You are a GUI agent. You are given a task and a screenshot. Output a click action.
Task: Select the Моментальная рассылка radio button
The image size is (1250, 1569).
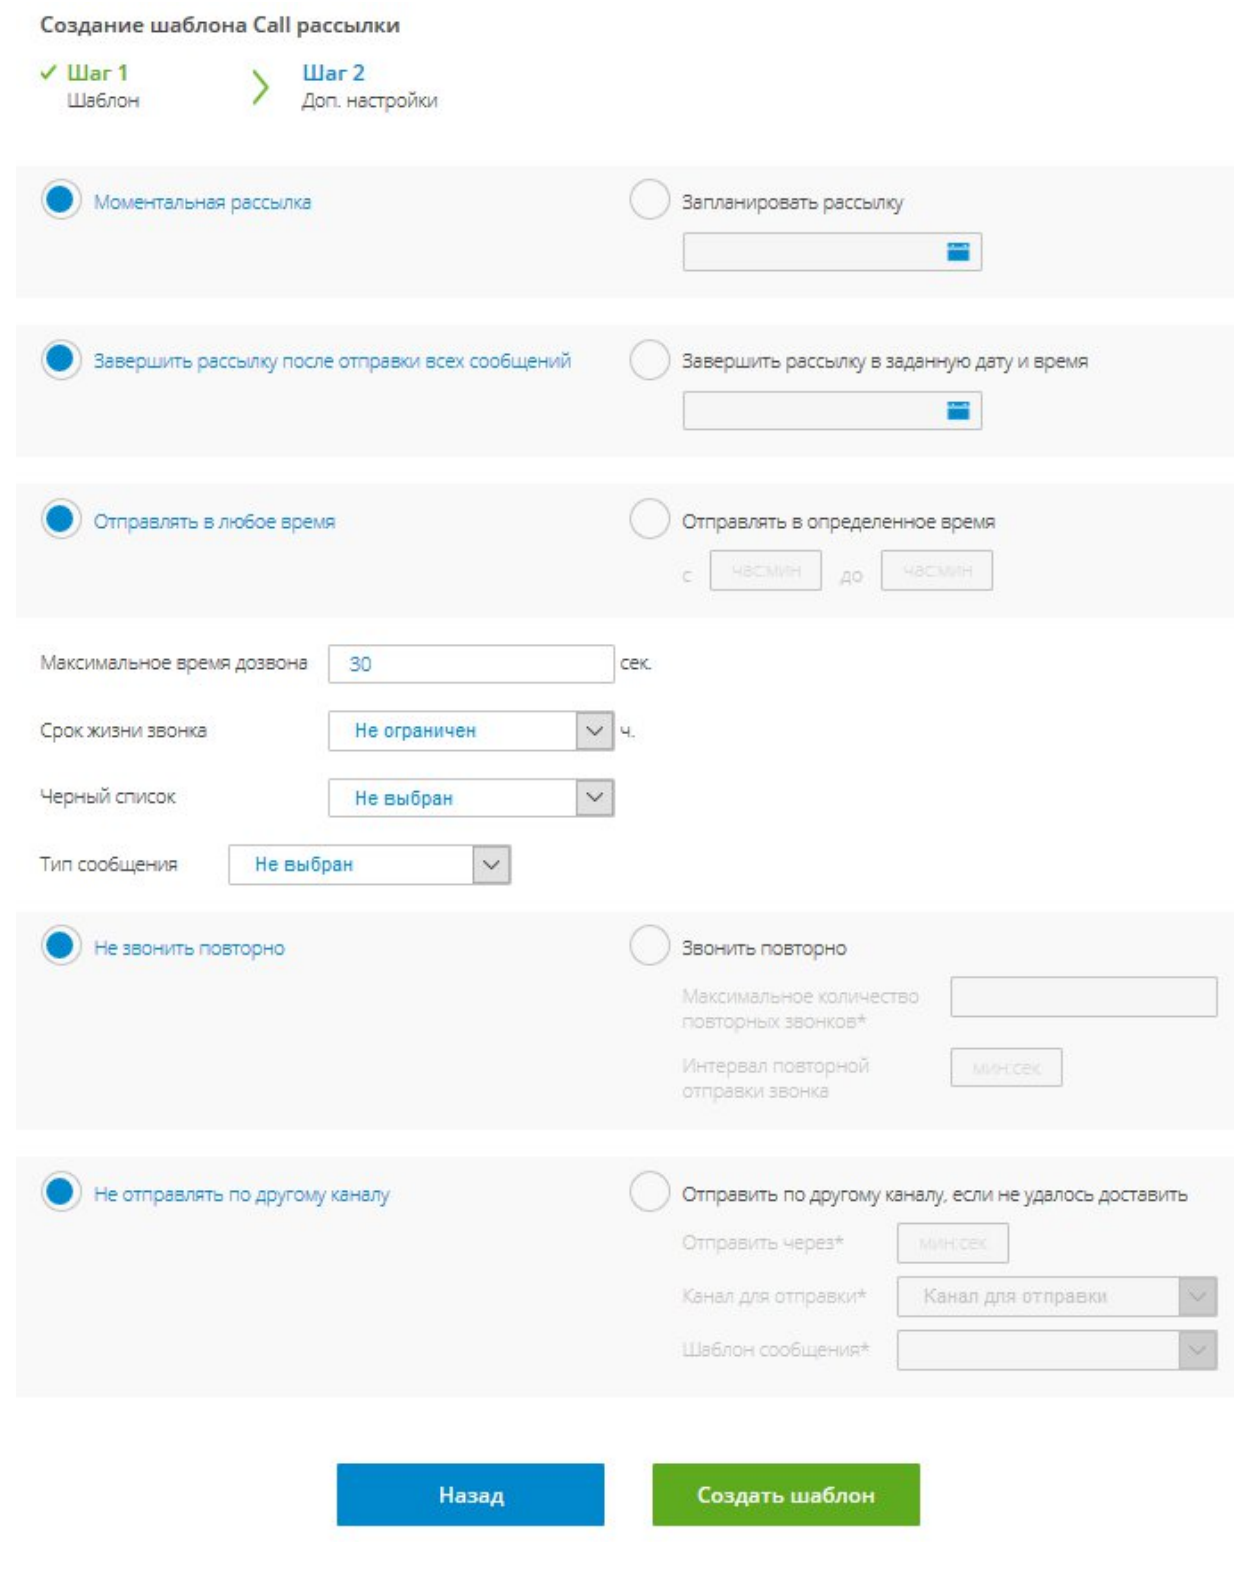pyautogui.click(x=60, y=200)
